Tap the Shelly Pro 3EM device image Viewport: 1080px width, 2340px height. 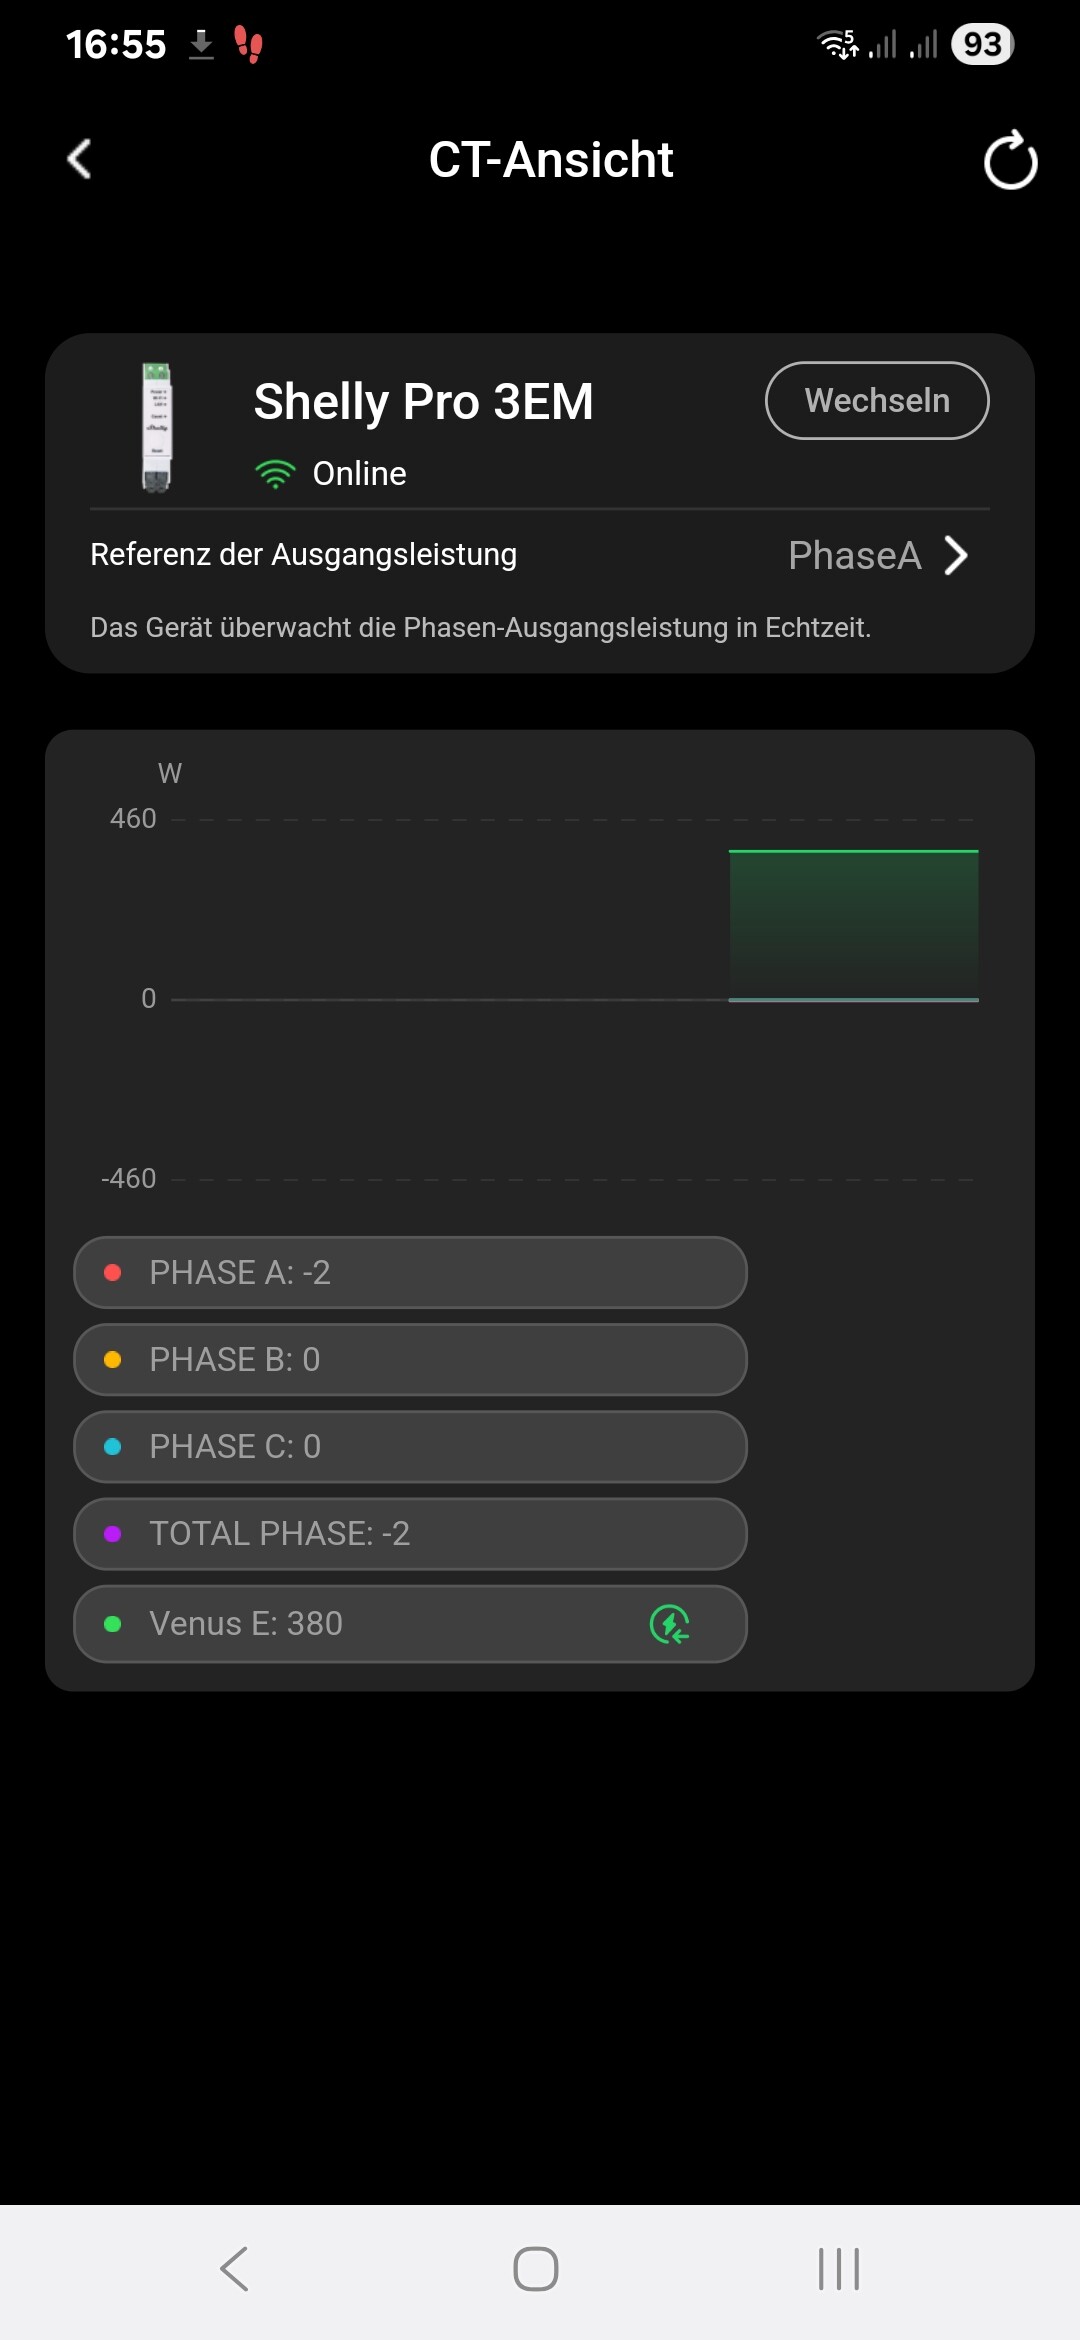(x=156, y=427)
